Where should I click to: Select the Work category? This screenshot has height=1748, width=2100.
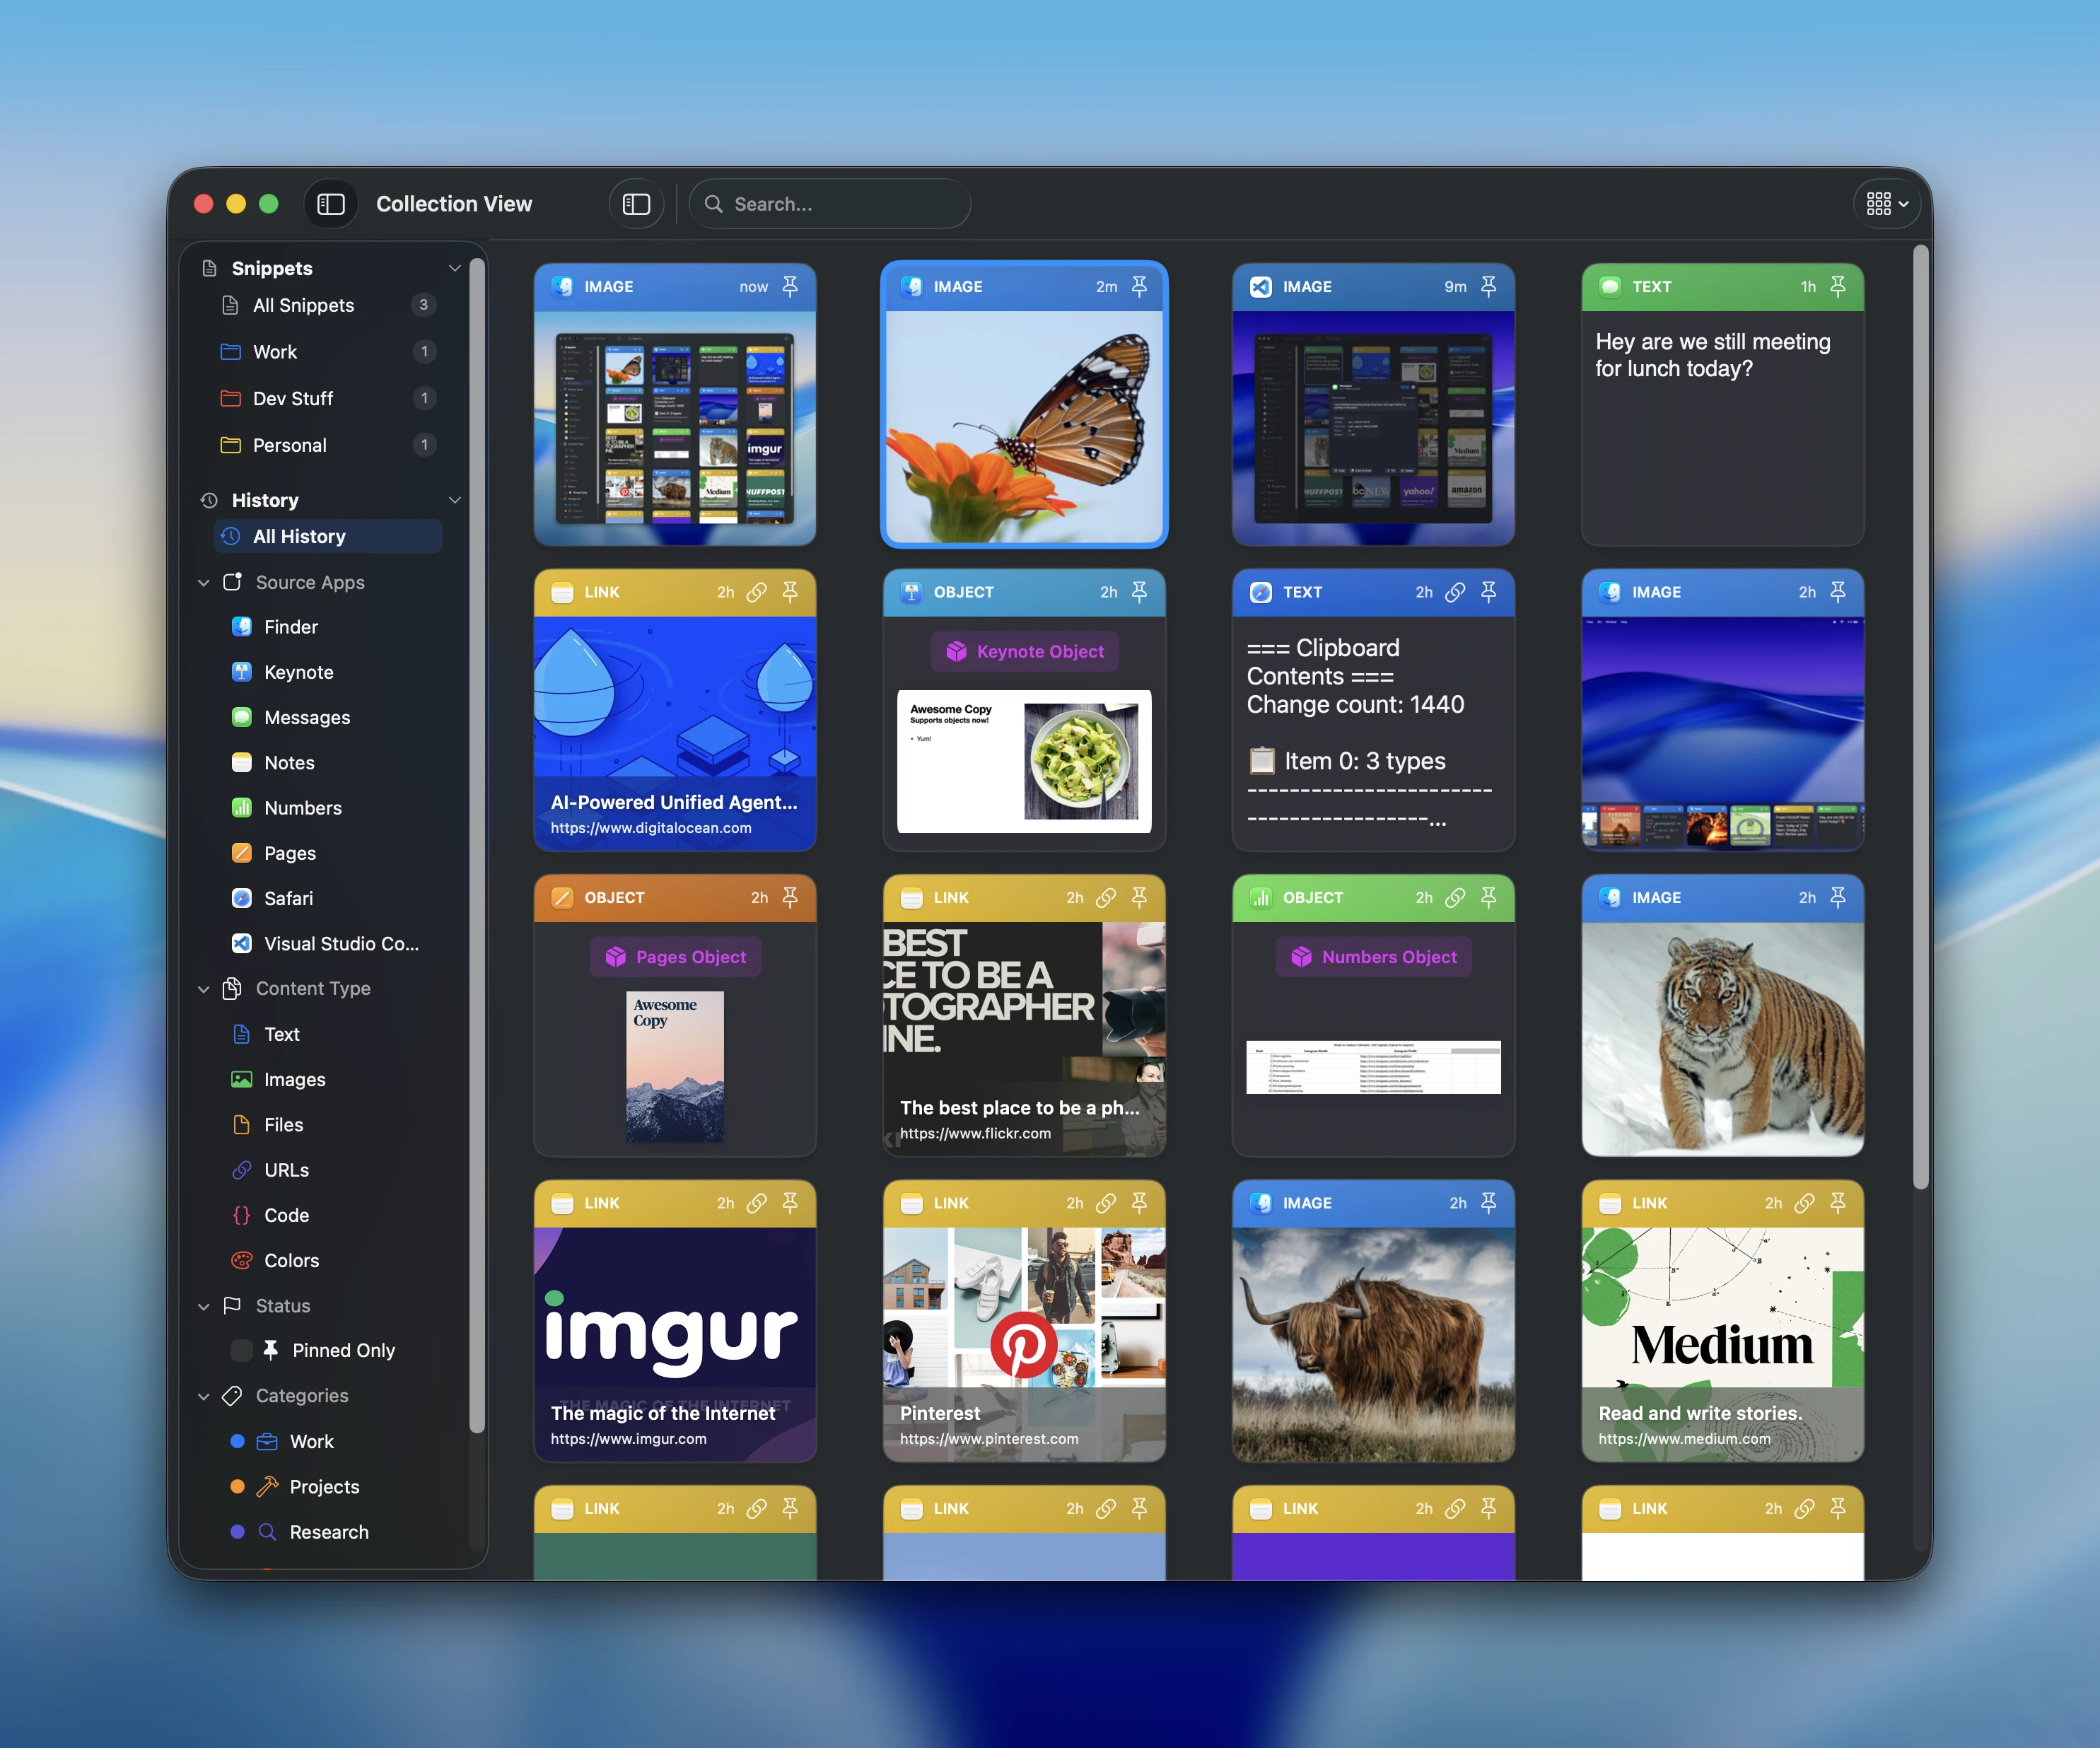click(311, 1442)
